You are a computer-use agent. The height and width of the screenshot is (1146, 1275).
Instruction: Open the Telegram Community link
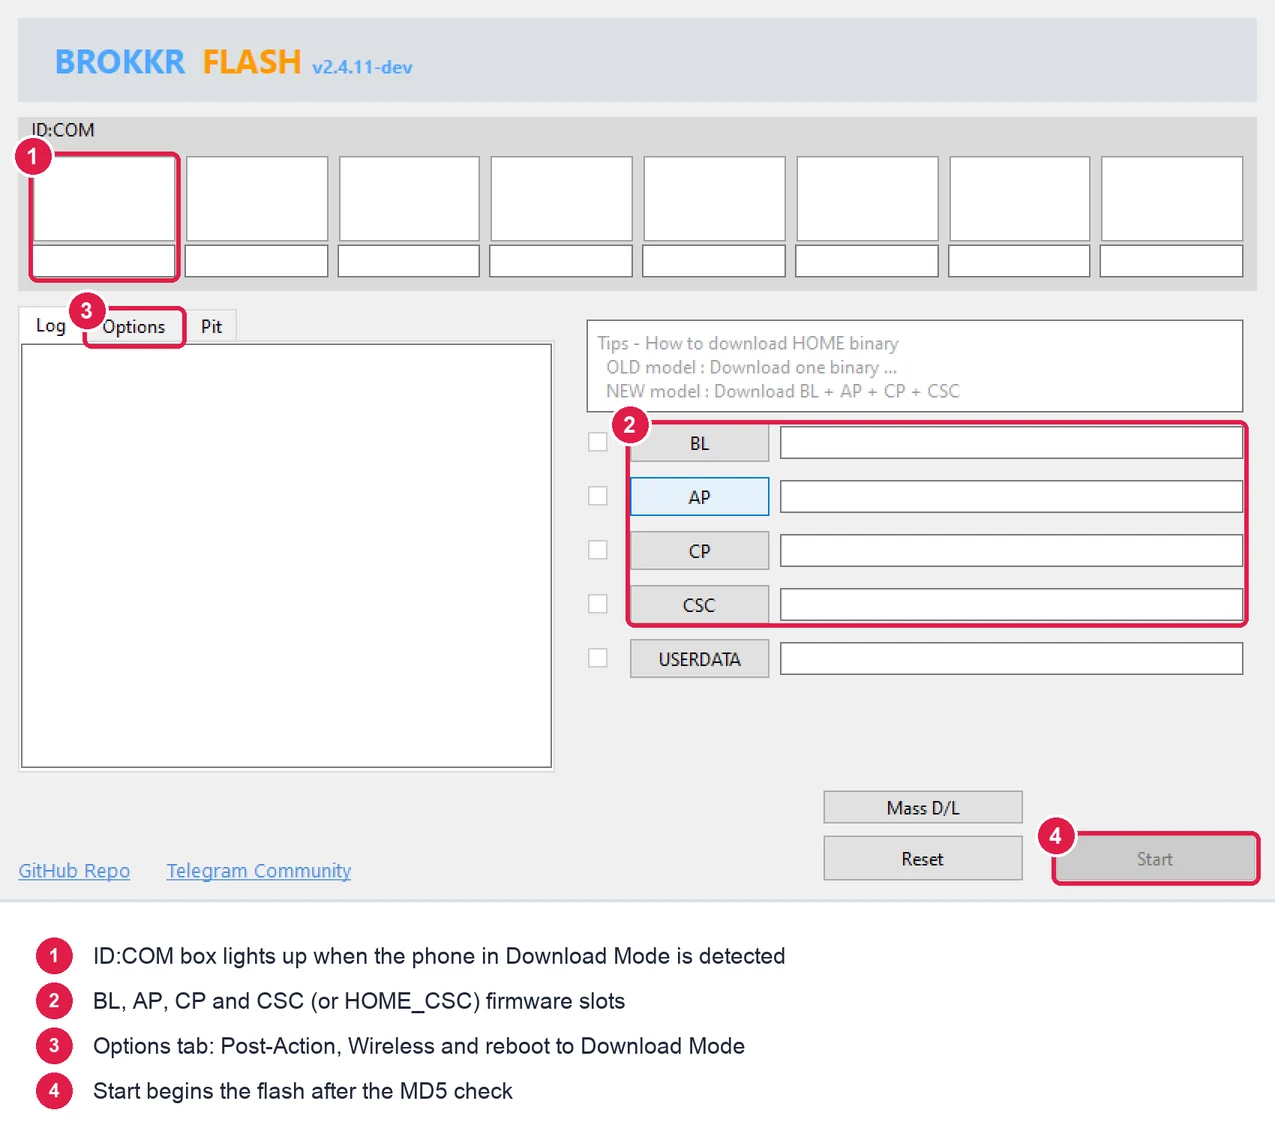(259, 870)
